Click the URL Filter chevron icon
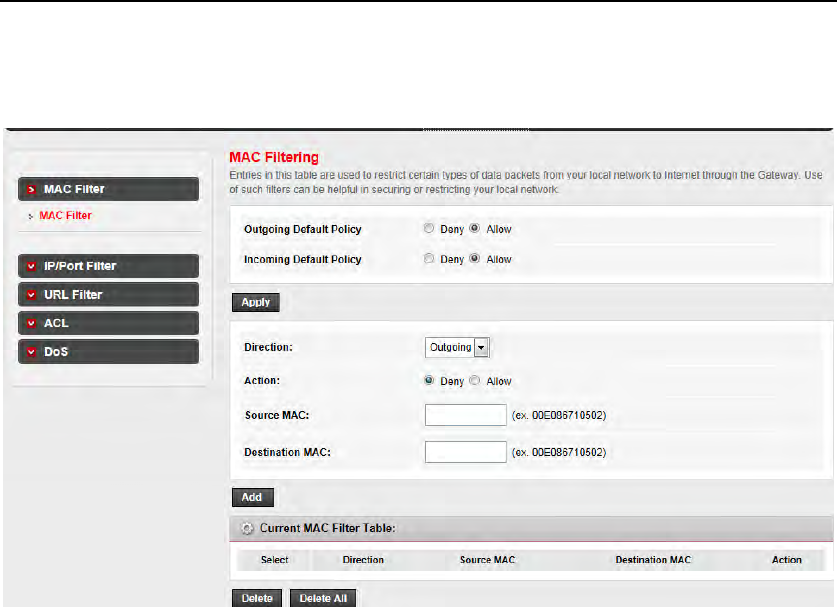The width and height of the screenshot is (837, 607). 31,295
